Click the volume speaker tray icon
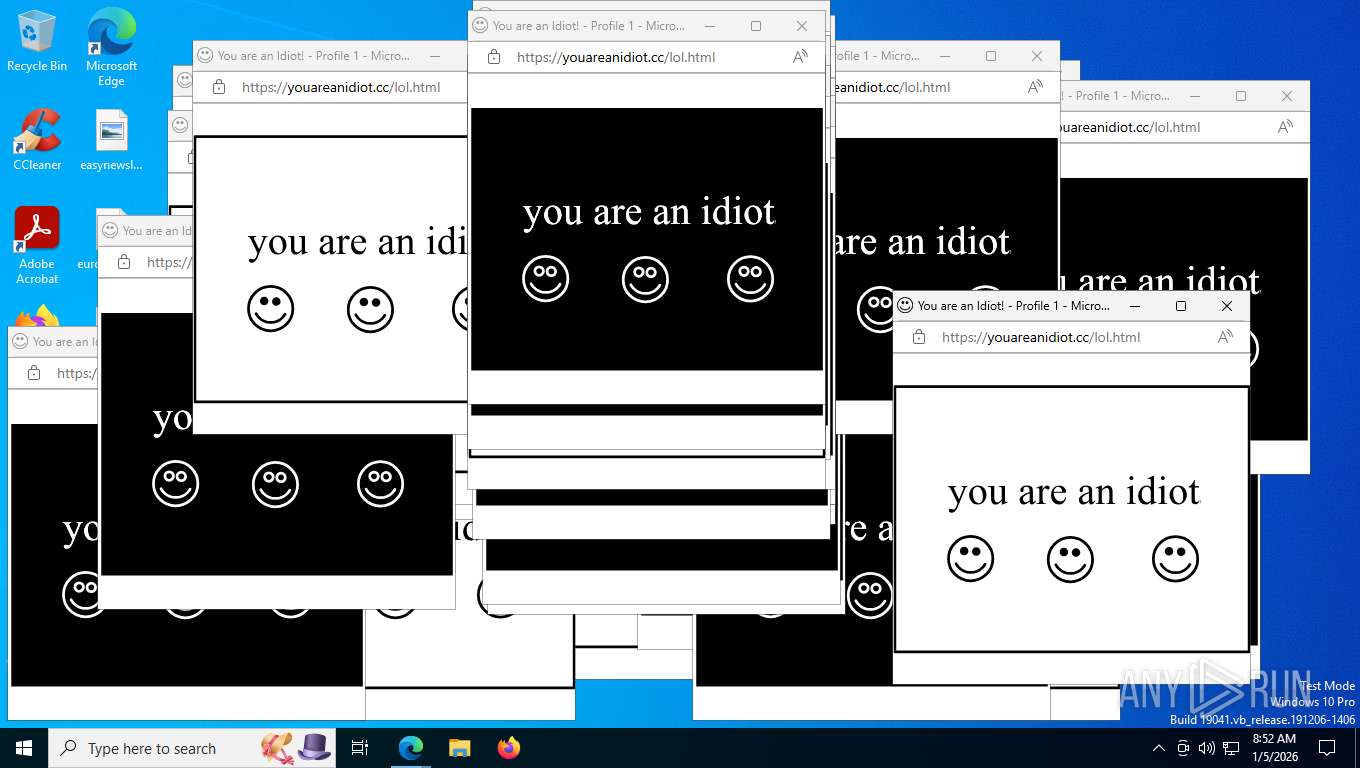 [1207, 748]
